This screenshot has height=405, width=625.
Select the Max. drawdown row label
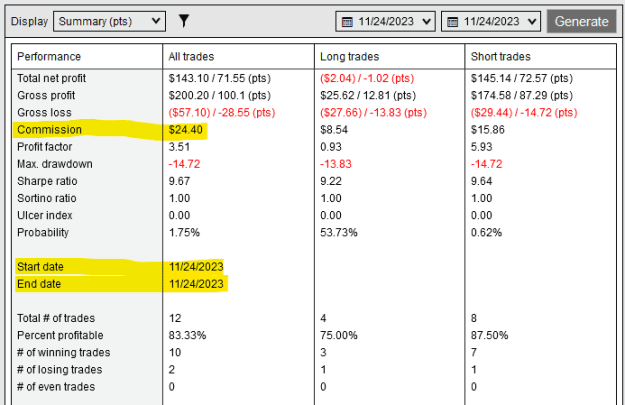(x=55, y=164)
